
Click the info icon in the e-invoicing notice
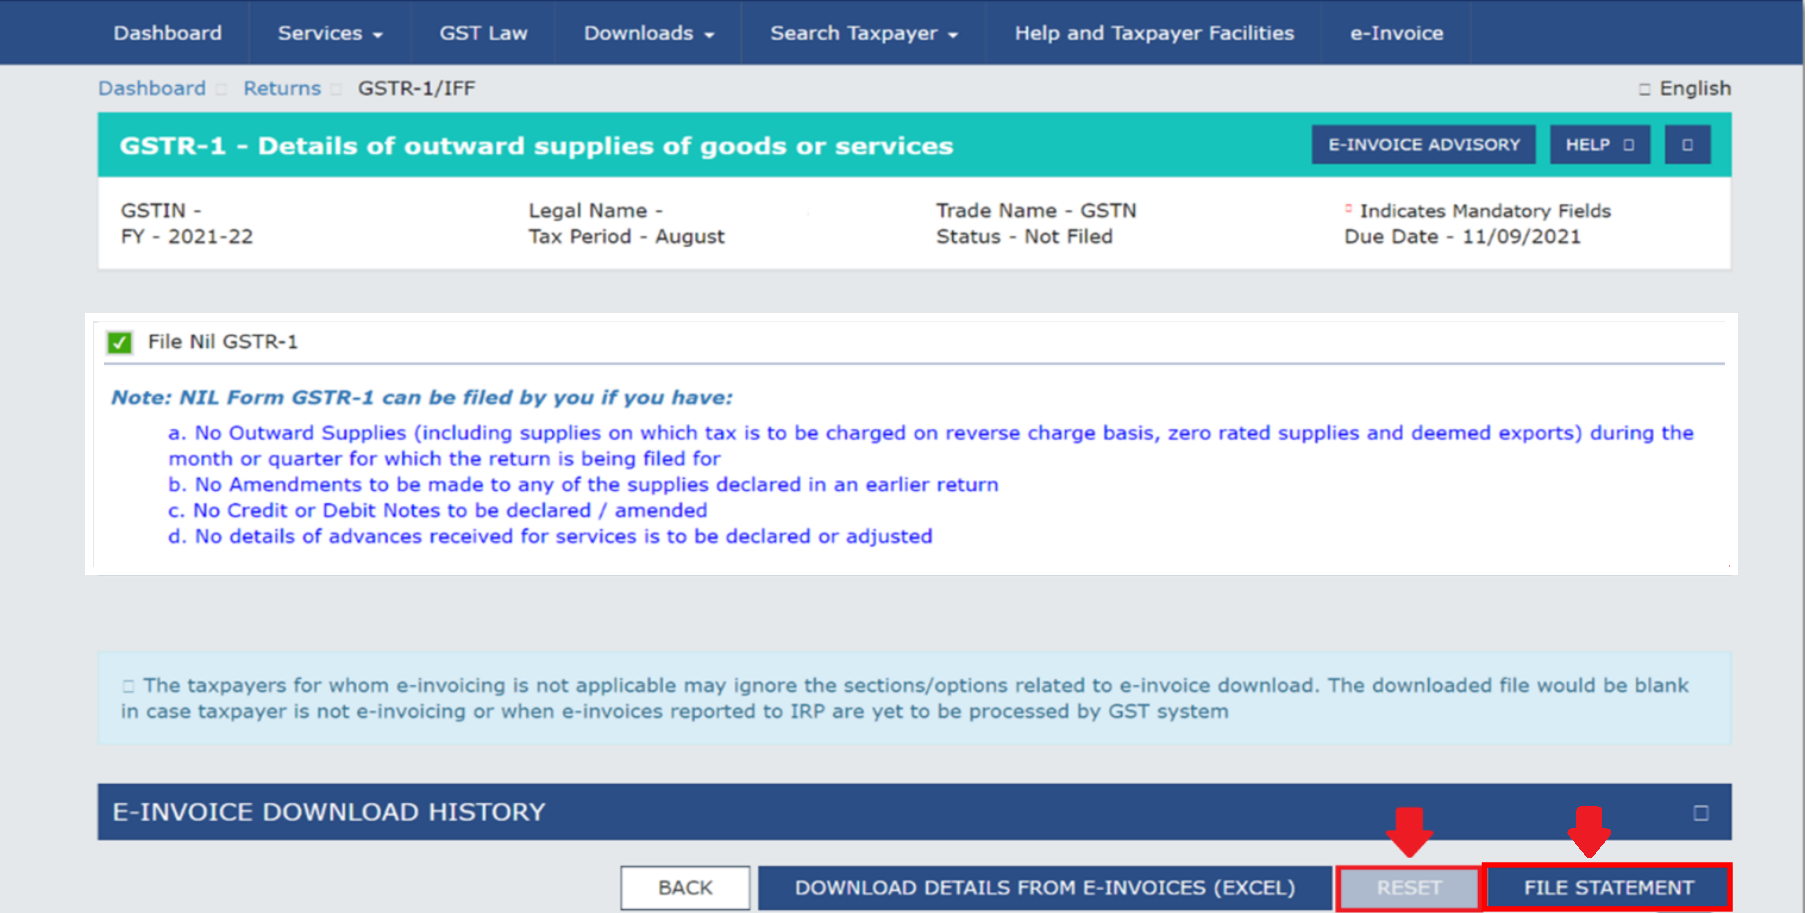point(128,684)
